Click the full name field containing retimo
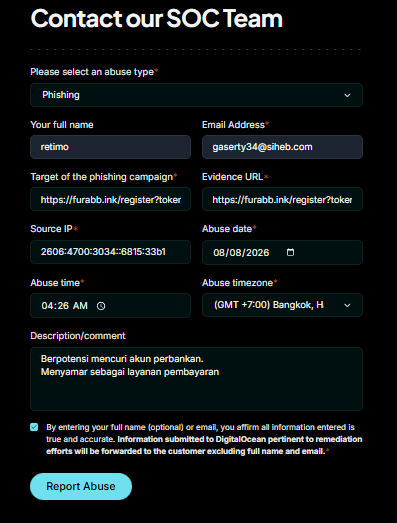This screenshot has width=397, height=523. click(x=110, y=147)
